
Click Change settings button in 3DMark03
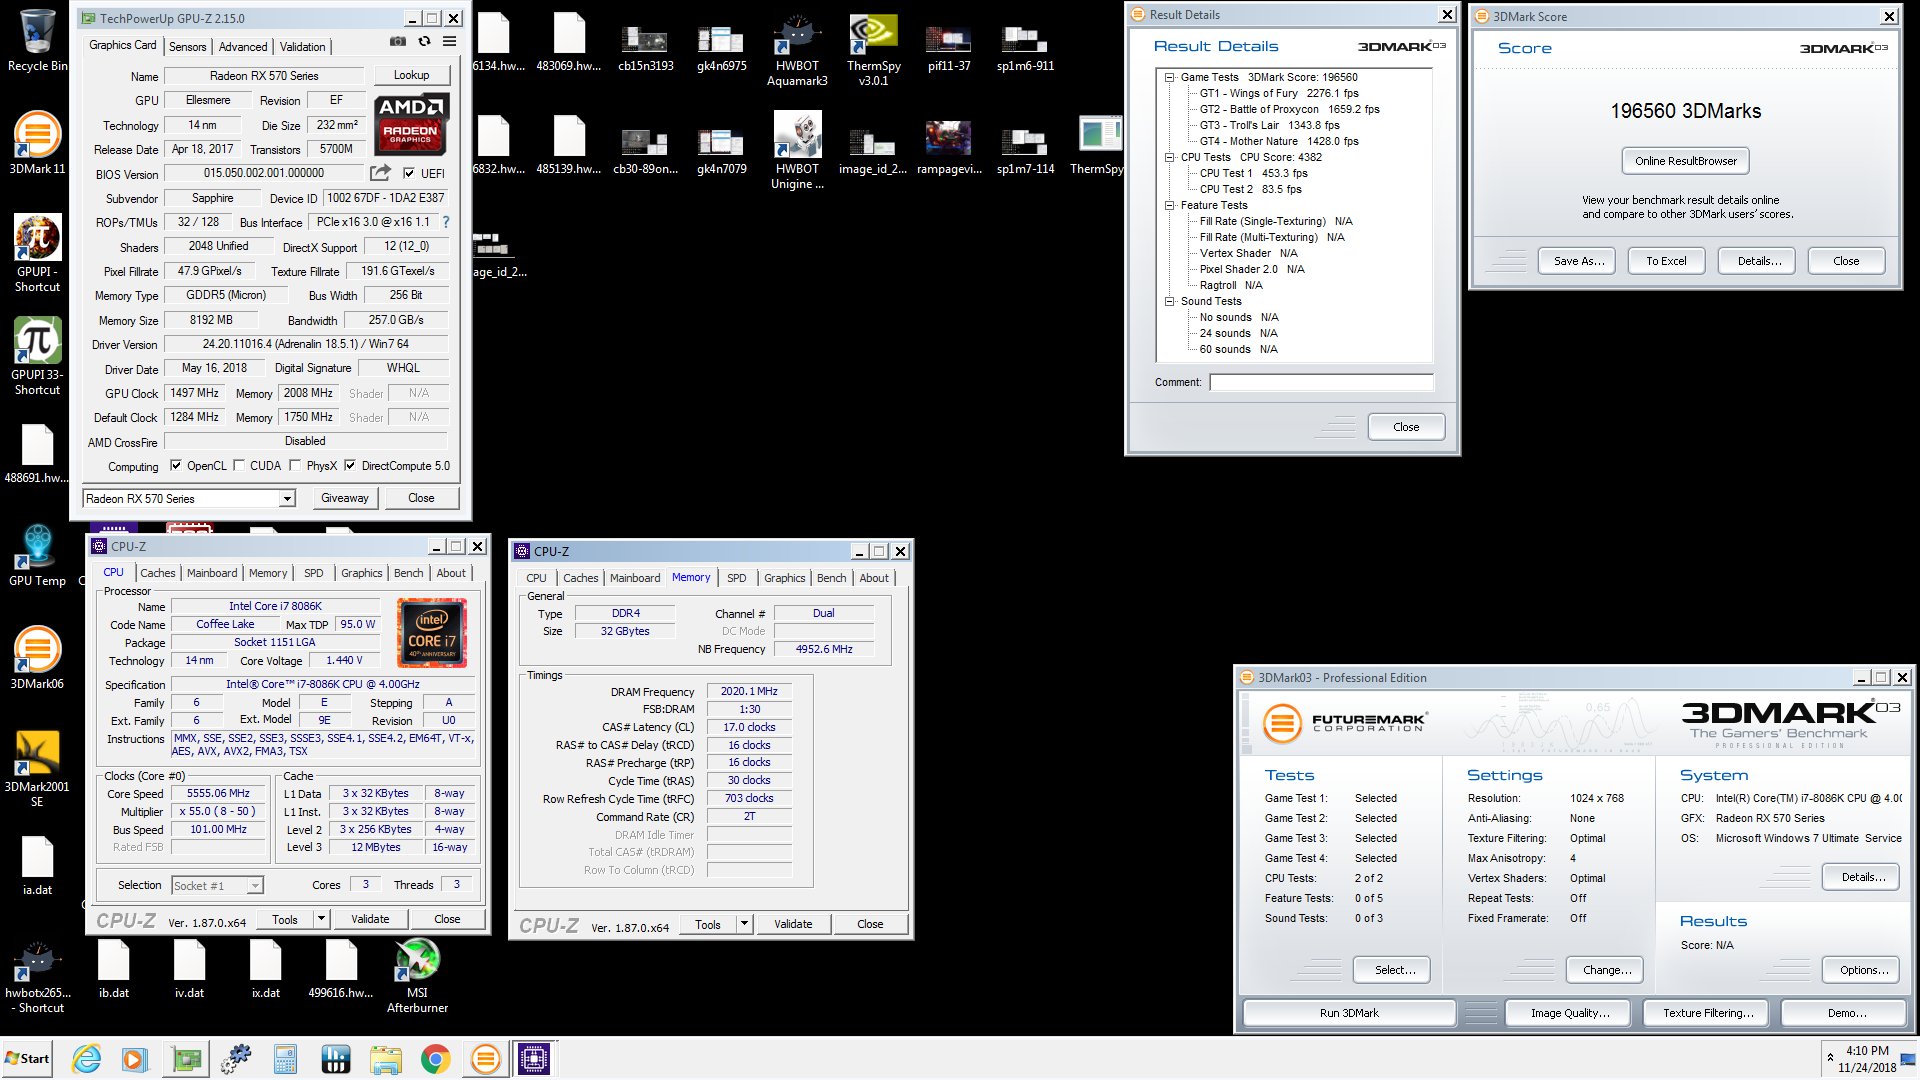click(x=1607, y=970)
